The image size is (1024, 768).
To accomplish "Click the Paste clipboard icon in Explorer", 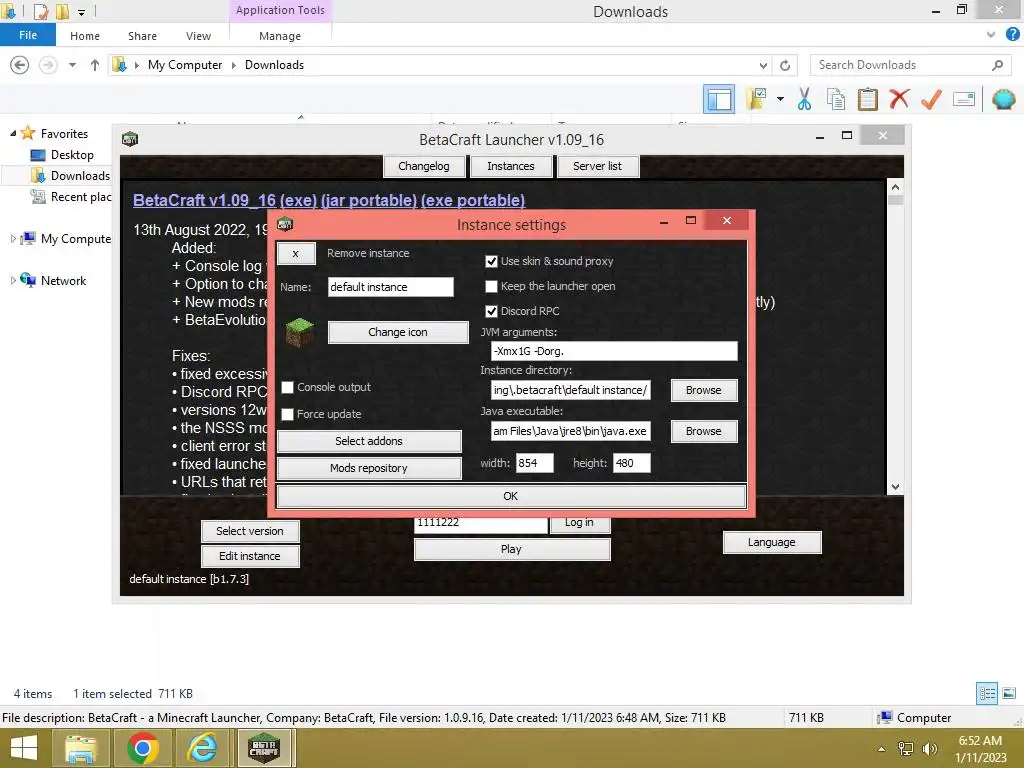I will (867, 99).
